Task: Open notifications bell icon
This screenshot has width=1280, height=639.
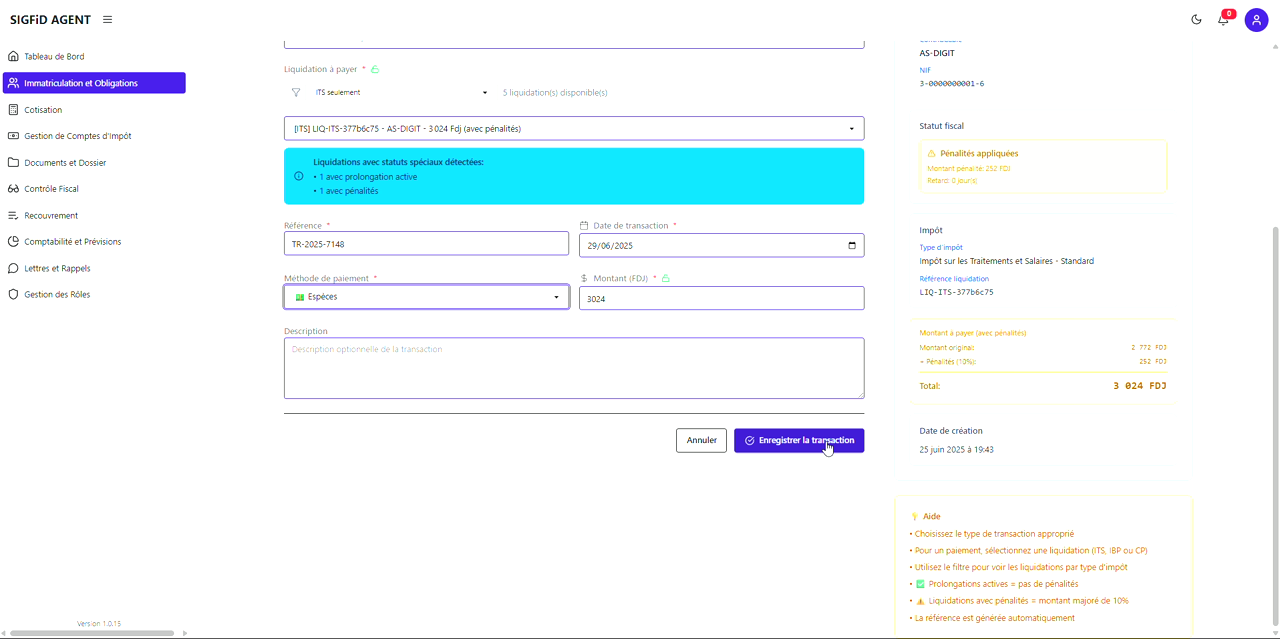Action: 1223,20
